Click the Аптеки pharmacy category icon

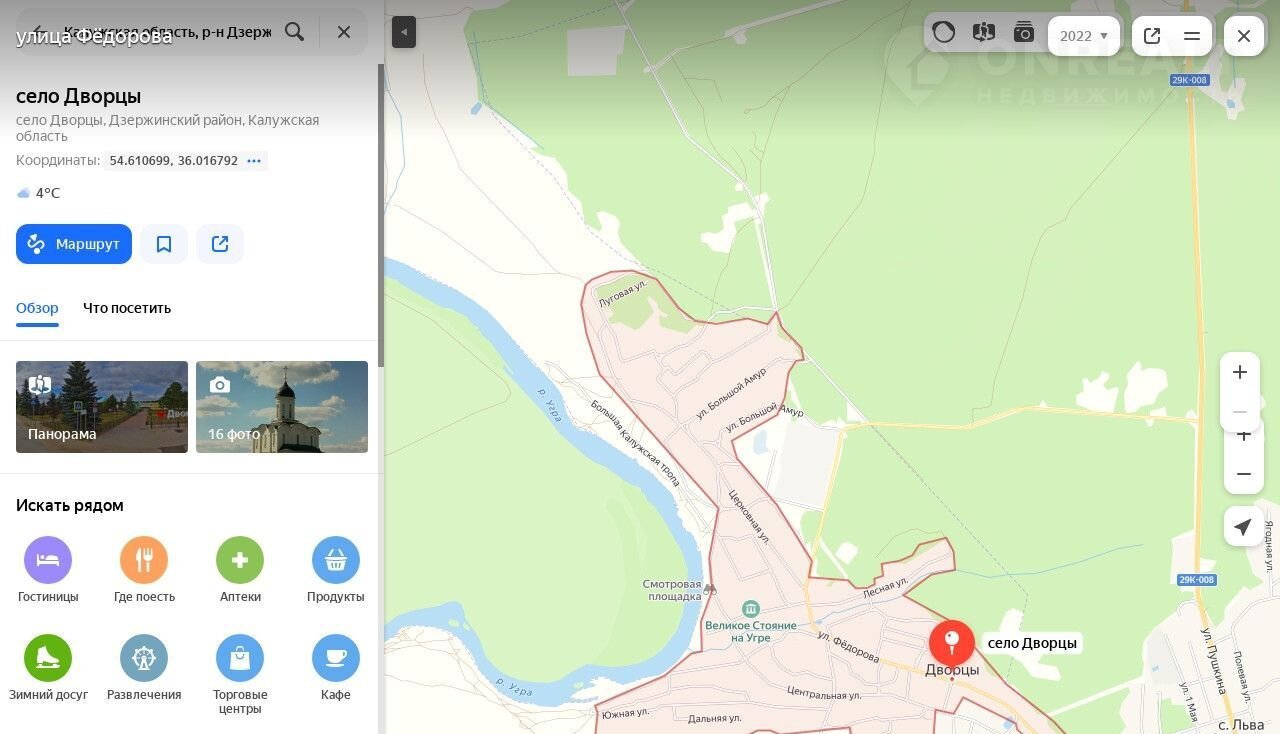pyautogui.click(x=240, y=560)
